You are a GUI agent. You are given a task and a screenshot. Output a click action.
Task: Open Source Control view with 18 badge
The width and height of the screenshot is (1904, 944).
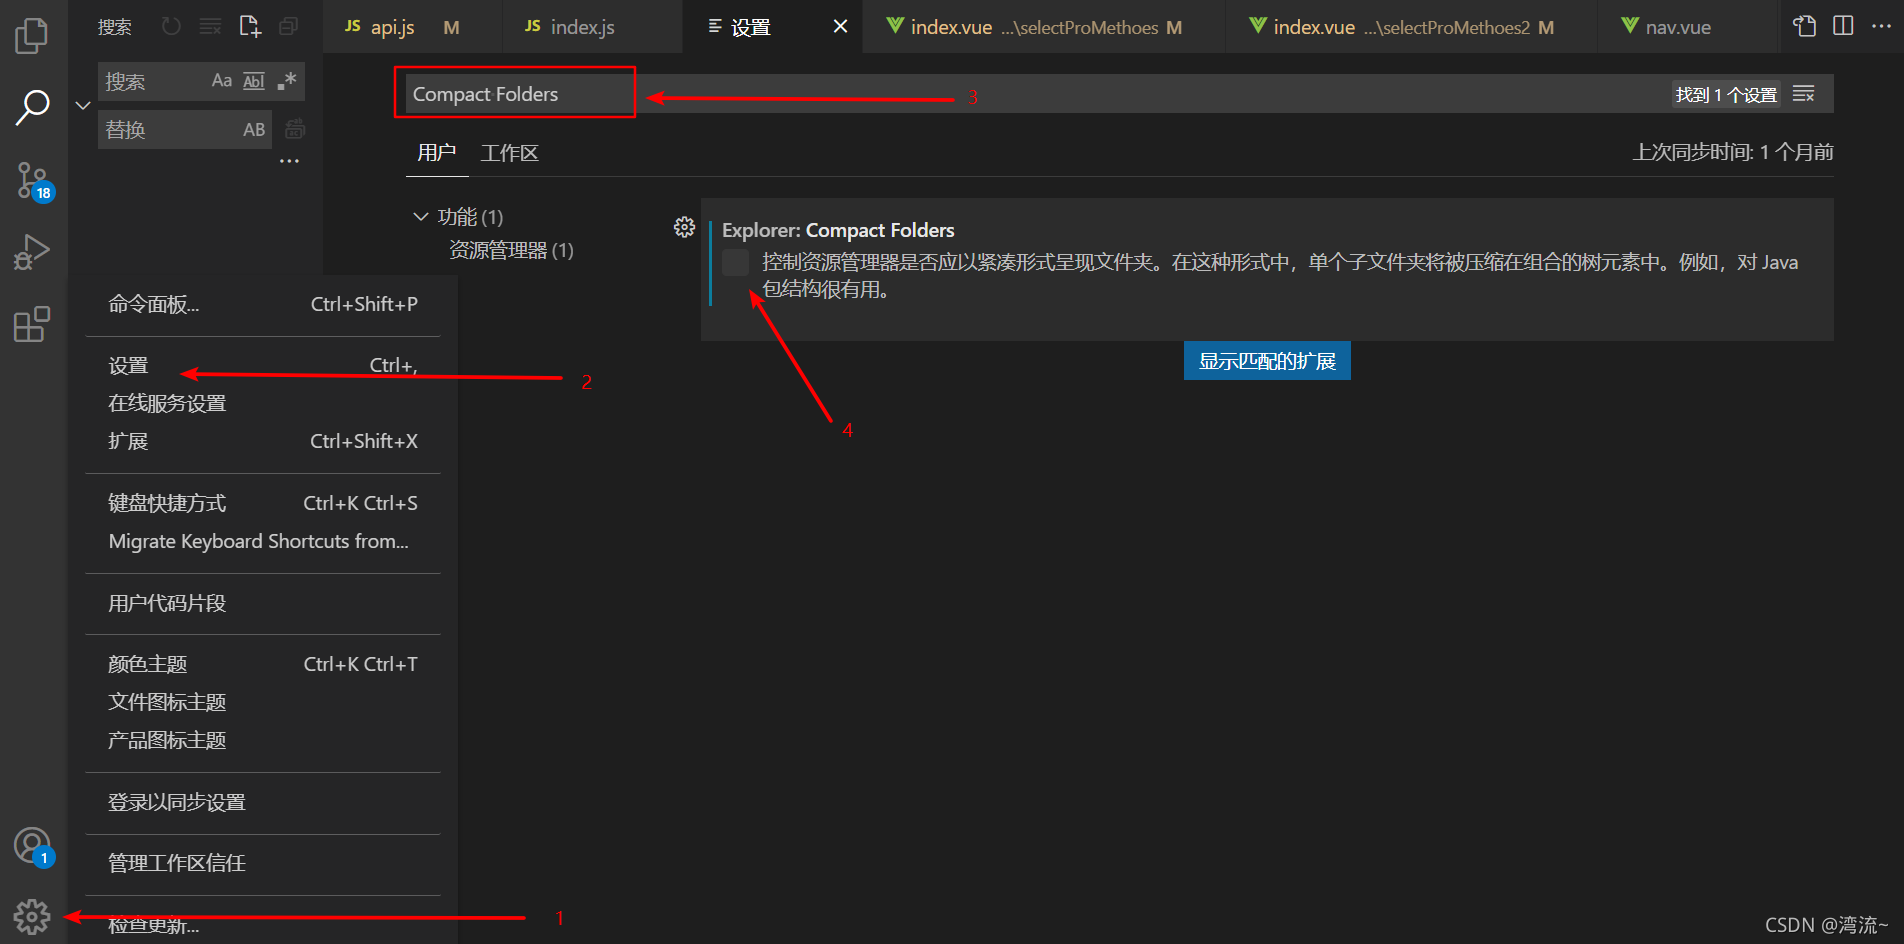pyautogui.click(x=33, y=181)
